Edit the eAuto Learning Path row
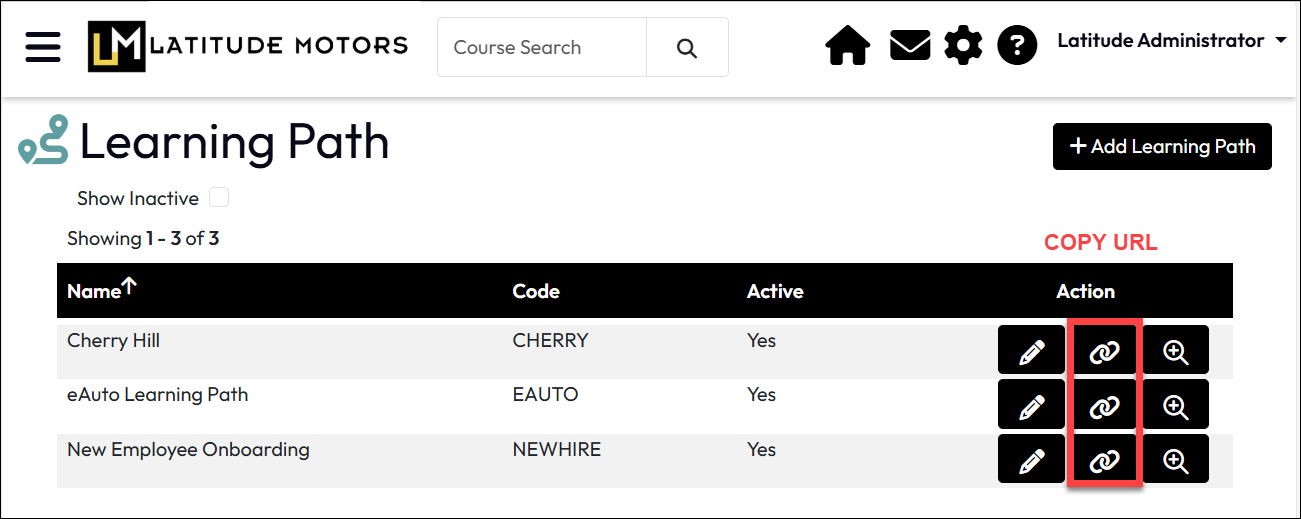1301x519 pixels. 1031,406
